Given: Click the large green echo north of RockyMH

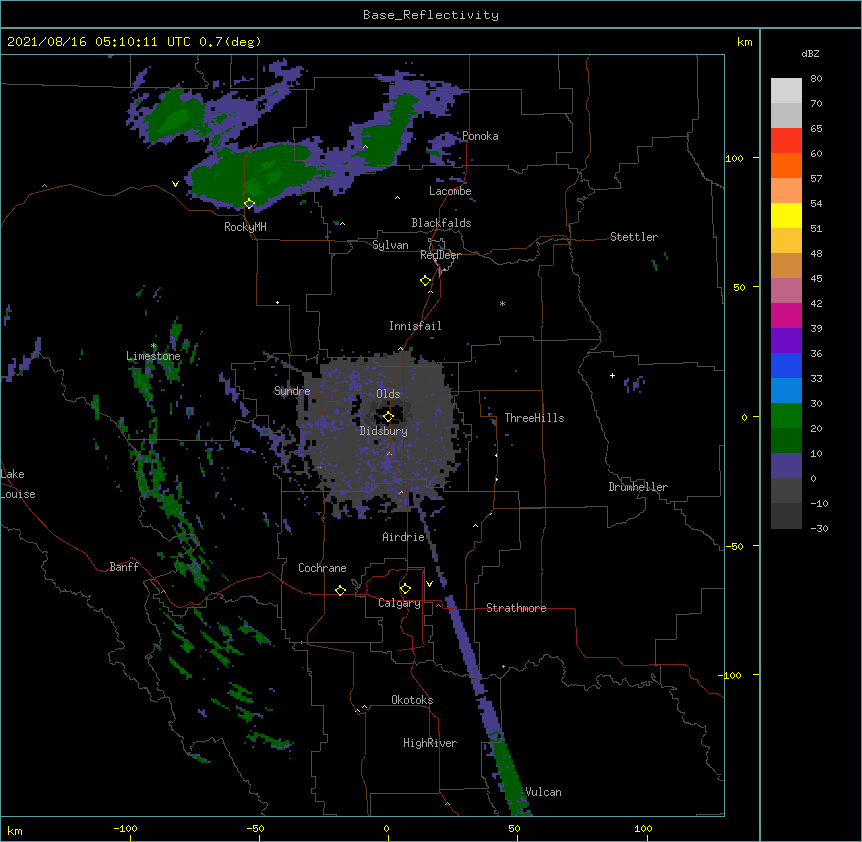Looking at the screenshot, I should (x=258, y=173).
